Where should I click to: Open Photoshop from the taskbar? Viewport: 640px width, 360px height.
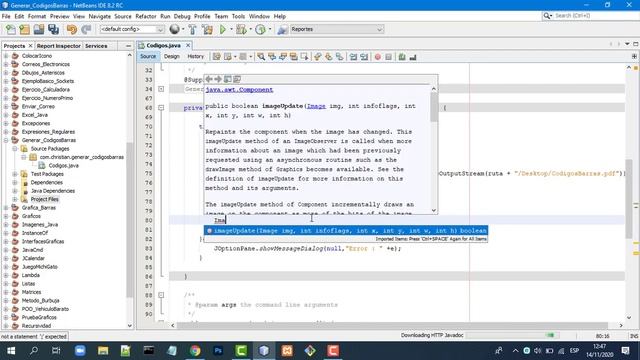[218, 351]
